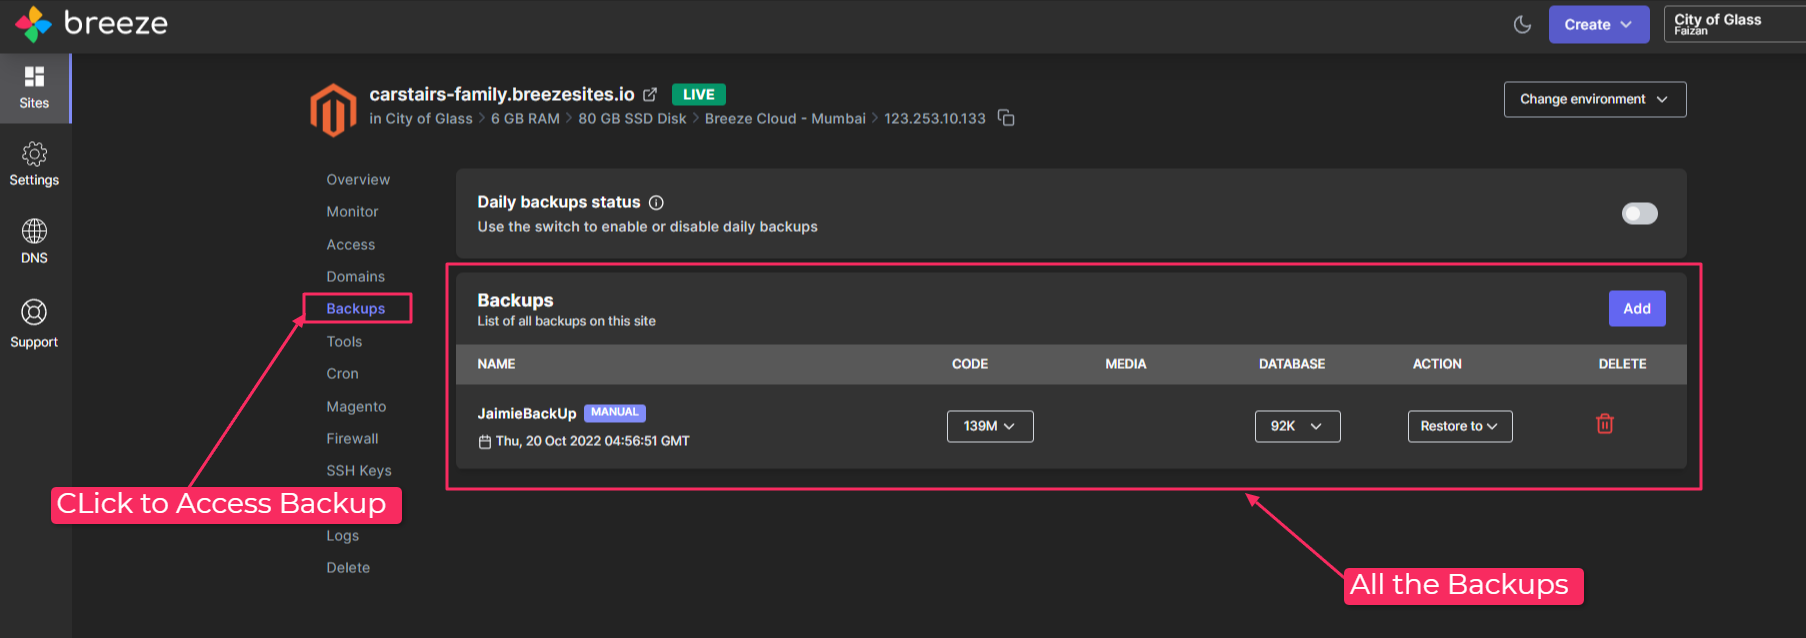Image resolution: width=1806 pixels, height=638 pixels.
Task: Toggle dark mode moon icon
Action: (x=1522, y=24)
